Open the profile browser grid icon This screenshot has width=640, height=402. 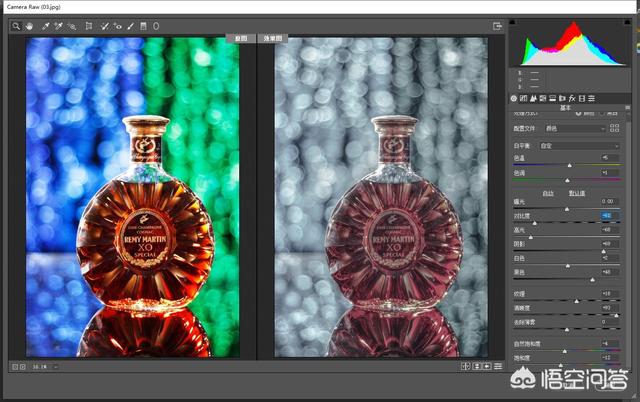(614, 128)
